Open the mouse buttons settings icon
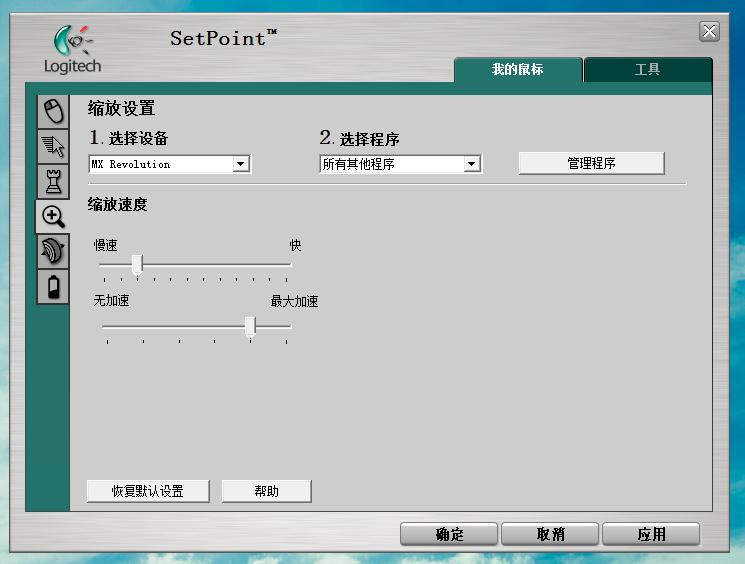 tap(53, 111)
